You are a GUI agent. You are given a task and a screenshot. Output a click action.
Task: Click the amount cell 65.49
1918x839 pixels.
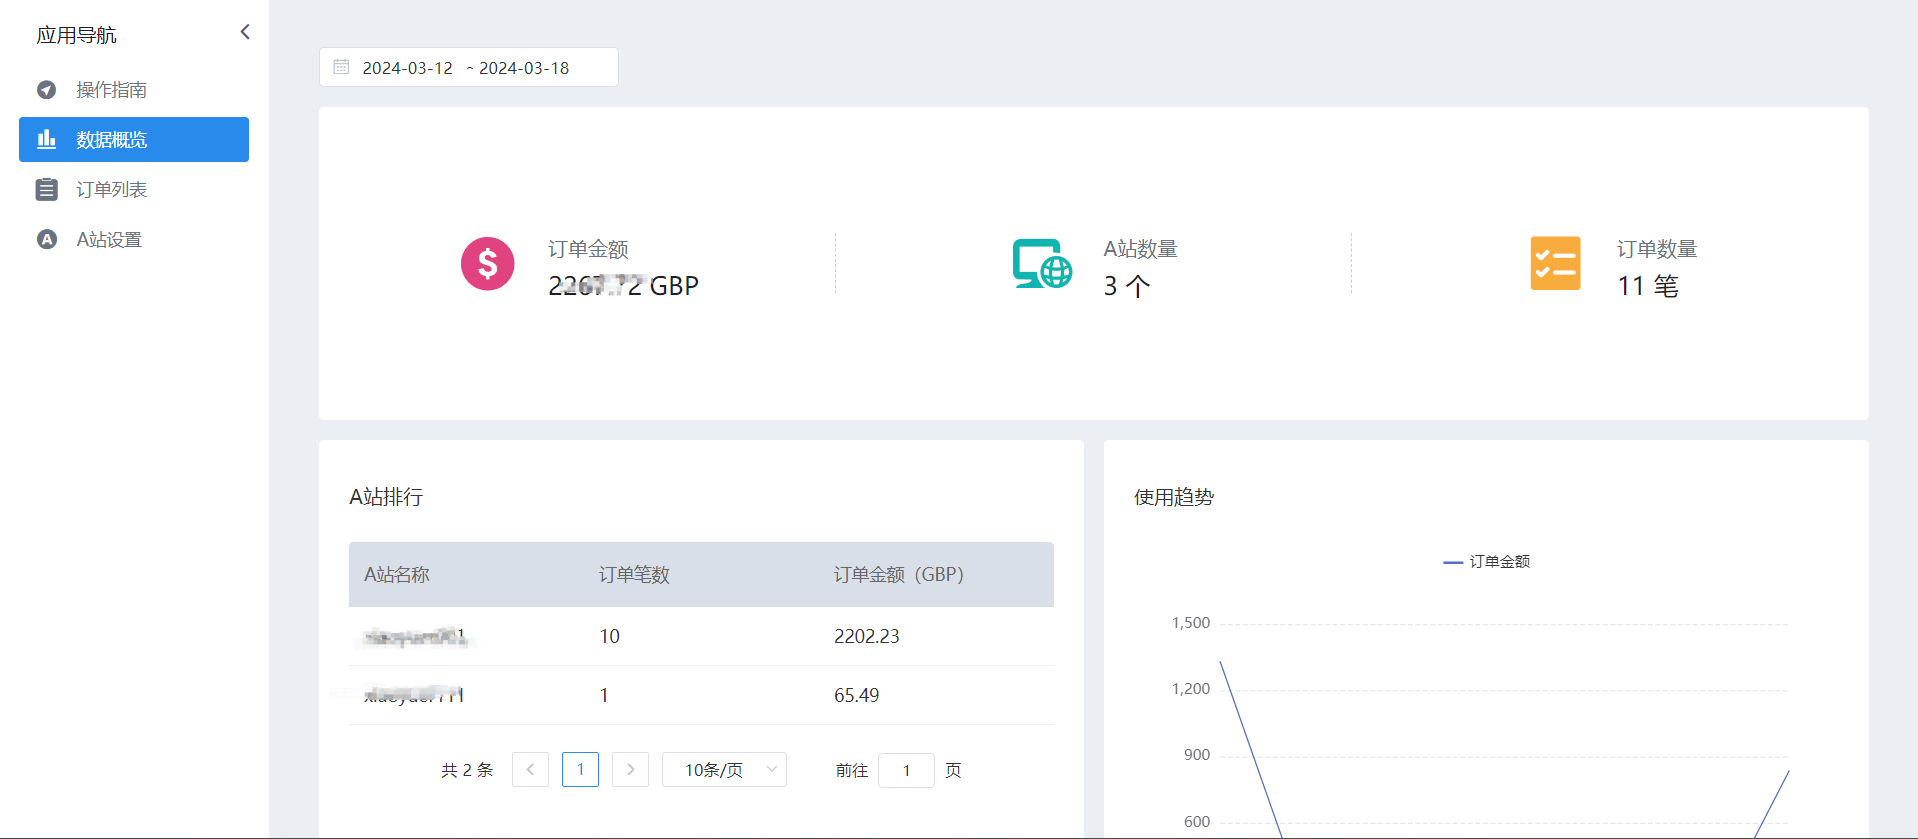pos(857,696)
